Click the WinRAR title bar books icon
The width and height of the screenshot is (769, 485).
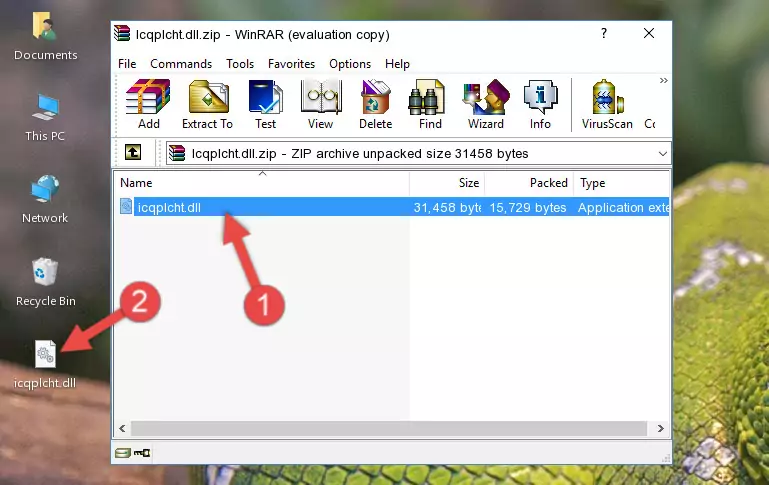(x=122, y=33)
